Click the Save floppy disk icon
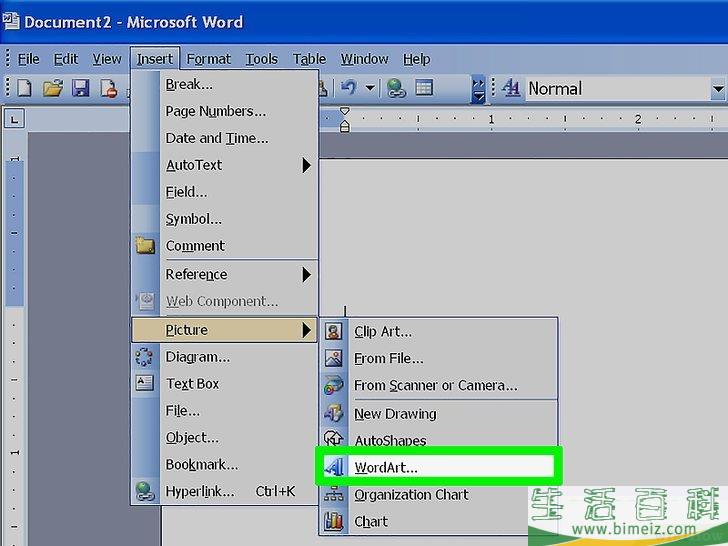Screen dimensions: 728x546 (81, 88)
